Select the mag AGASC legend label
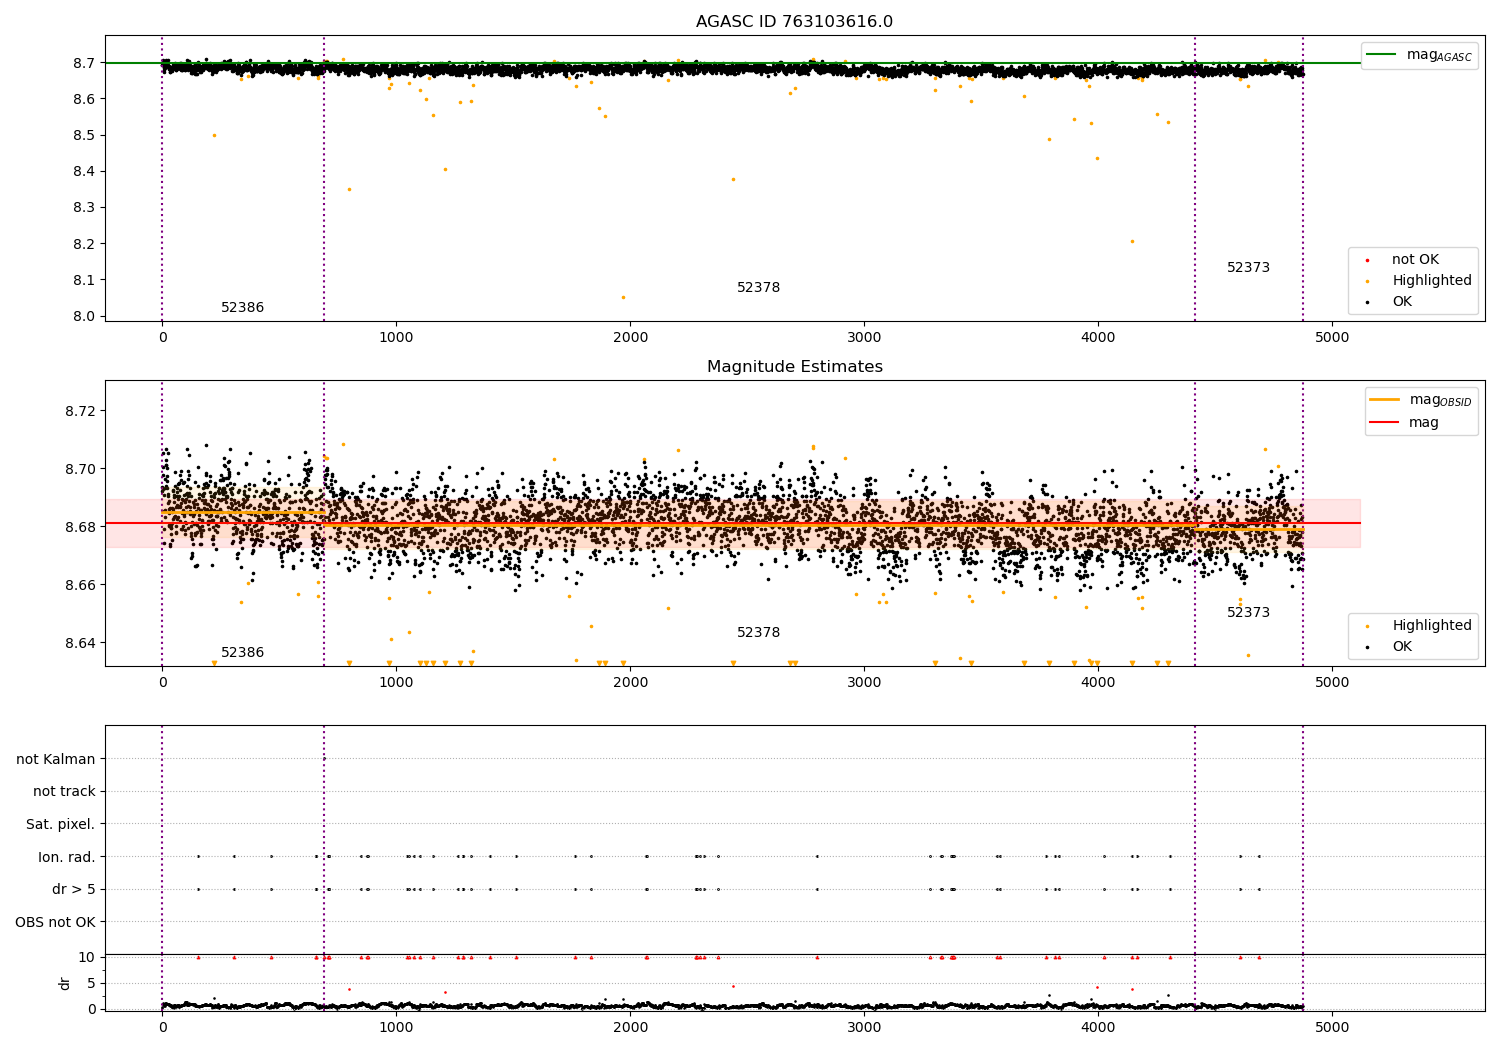This screenshot has width=1500, height=1050. coord(1439,55)
